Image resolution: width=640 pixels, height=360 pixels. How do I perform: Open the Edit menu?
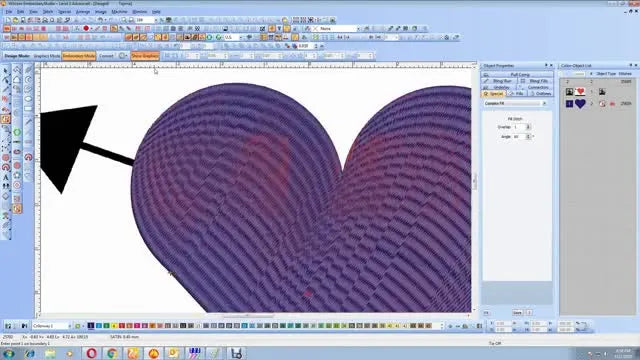(x=20, y=12)
